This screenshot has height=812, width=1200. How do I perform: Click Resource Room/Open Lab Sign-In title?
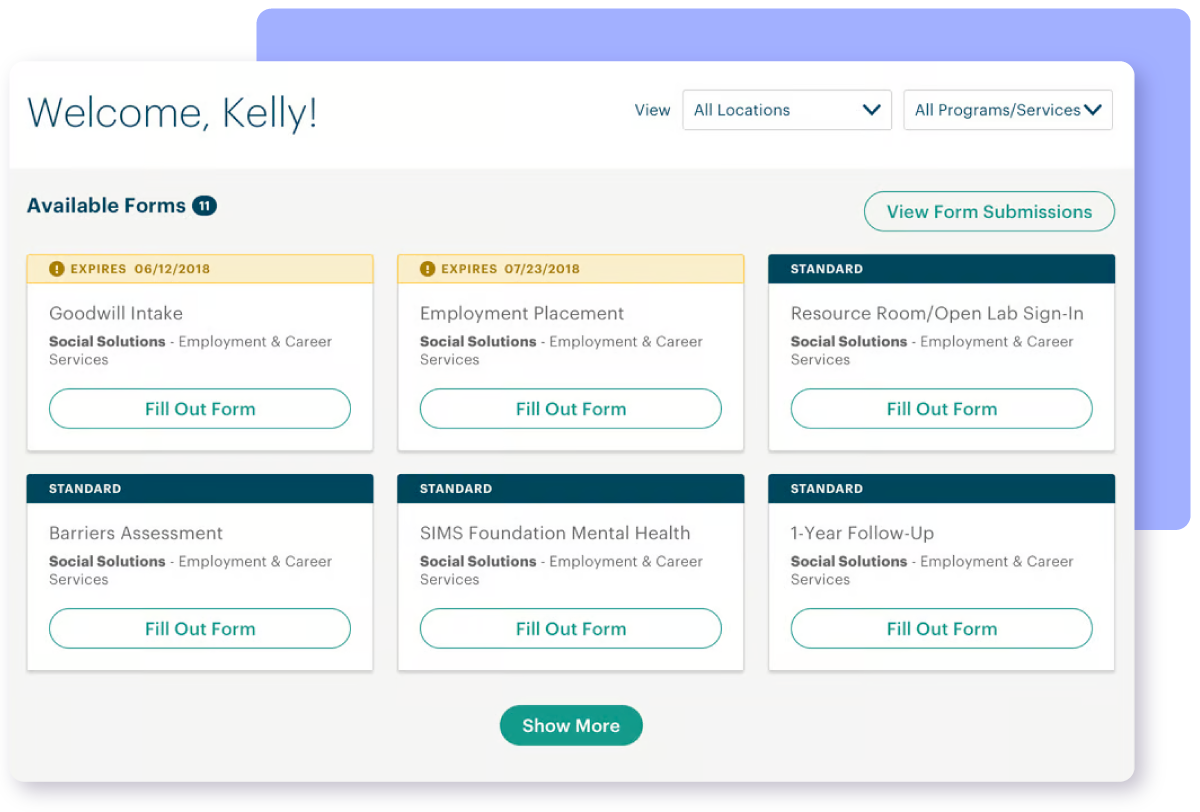937,313
